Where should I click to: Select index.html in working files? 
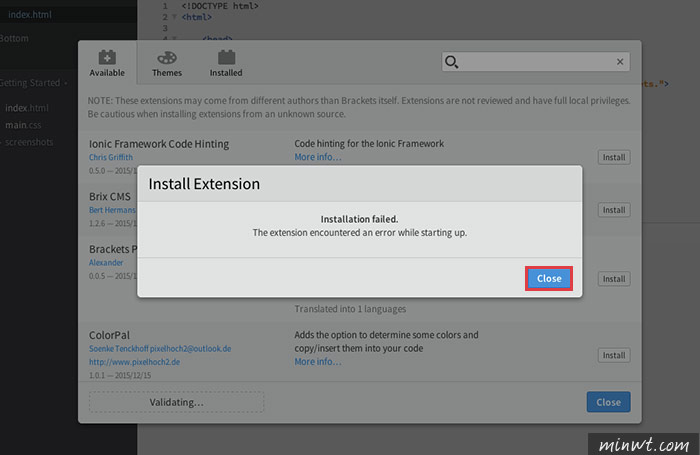[30, 14]
